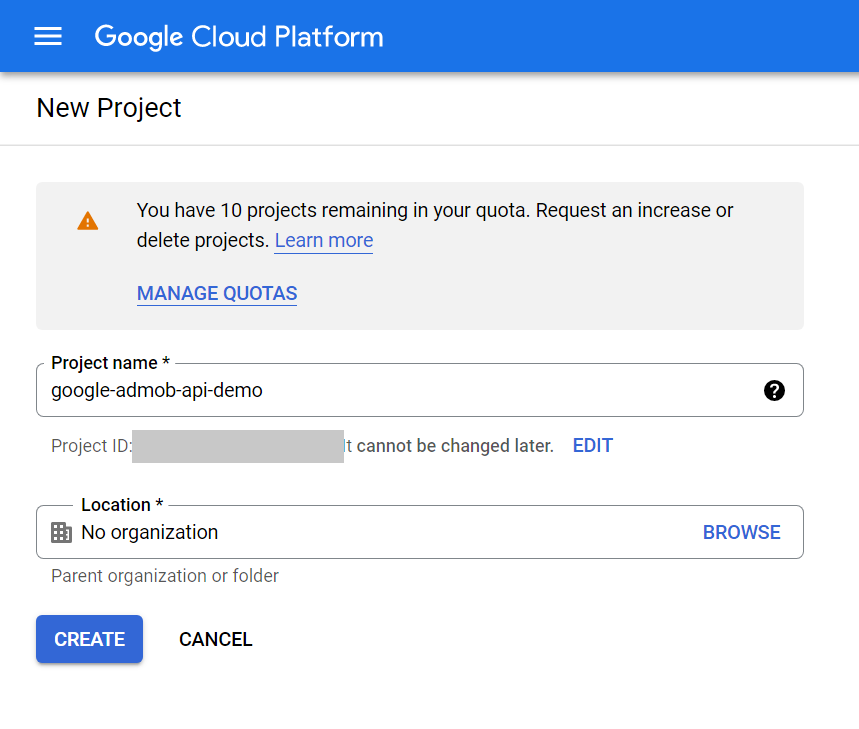
Task: Show help for Project name field
Action: 774,391
